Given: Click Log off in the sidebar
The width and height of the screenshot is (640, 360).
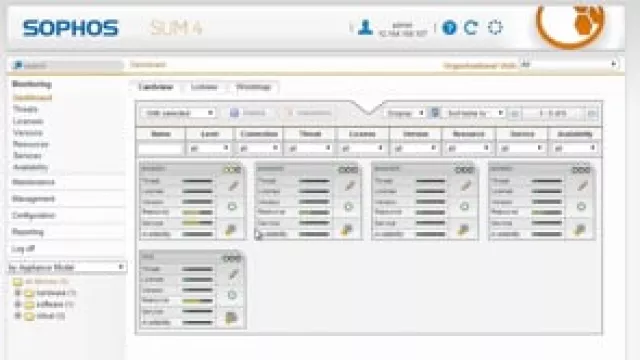Looking at the screenshot, I should 23,249.
